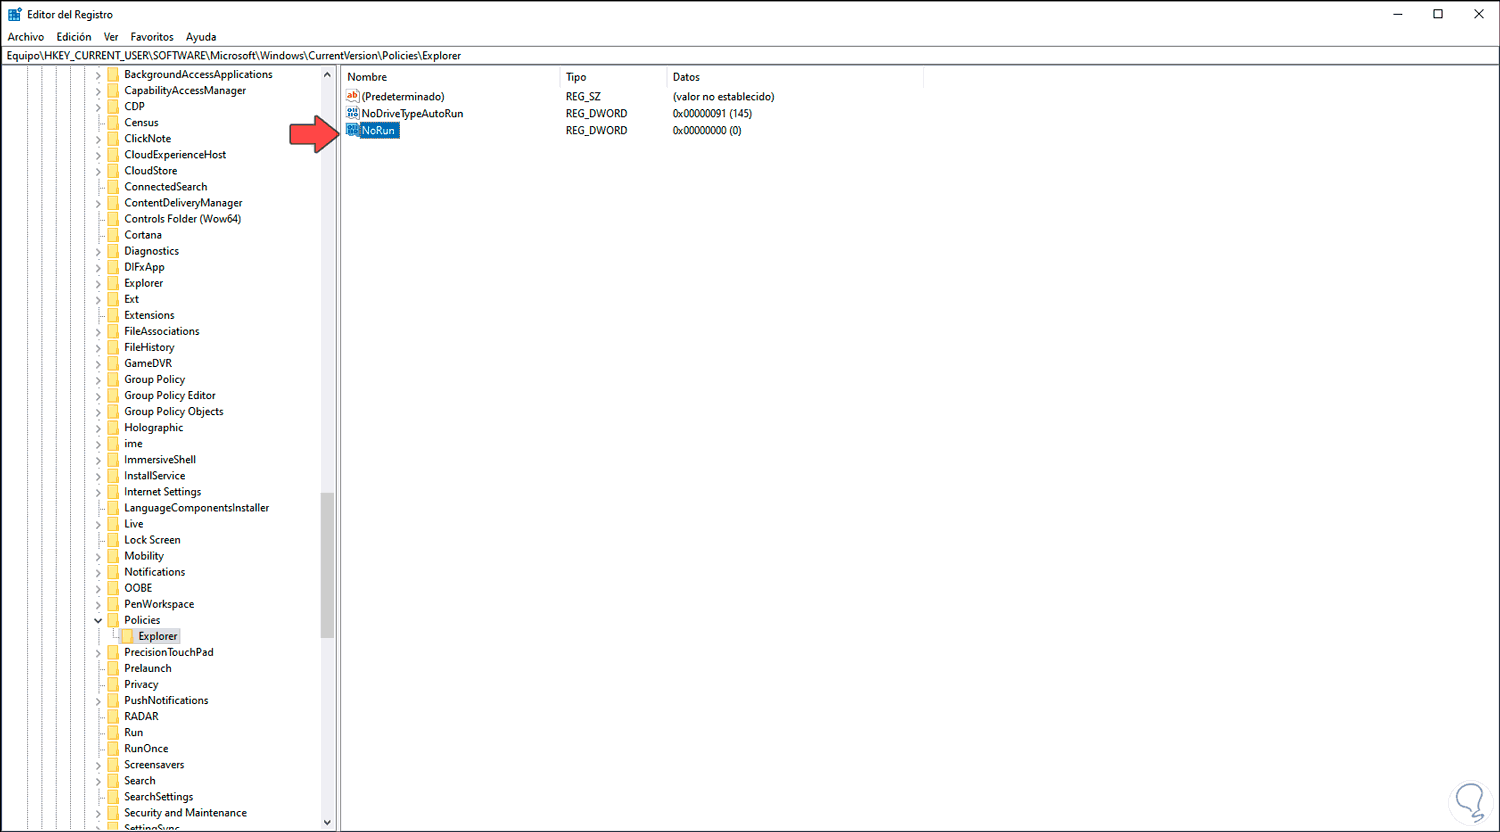Image resolution: width=1500 pixels, height=832 pixels.
Task: Expand the FileAssociations key
Action: click(x=98, y=331)
